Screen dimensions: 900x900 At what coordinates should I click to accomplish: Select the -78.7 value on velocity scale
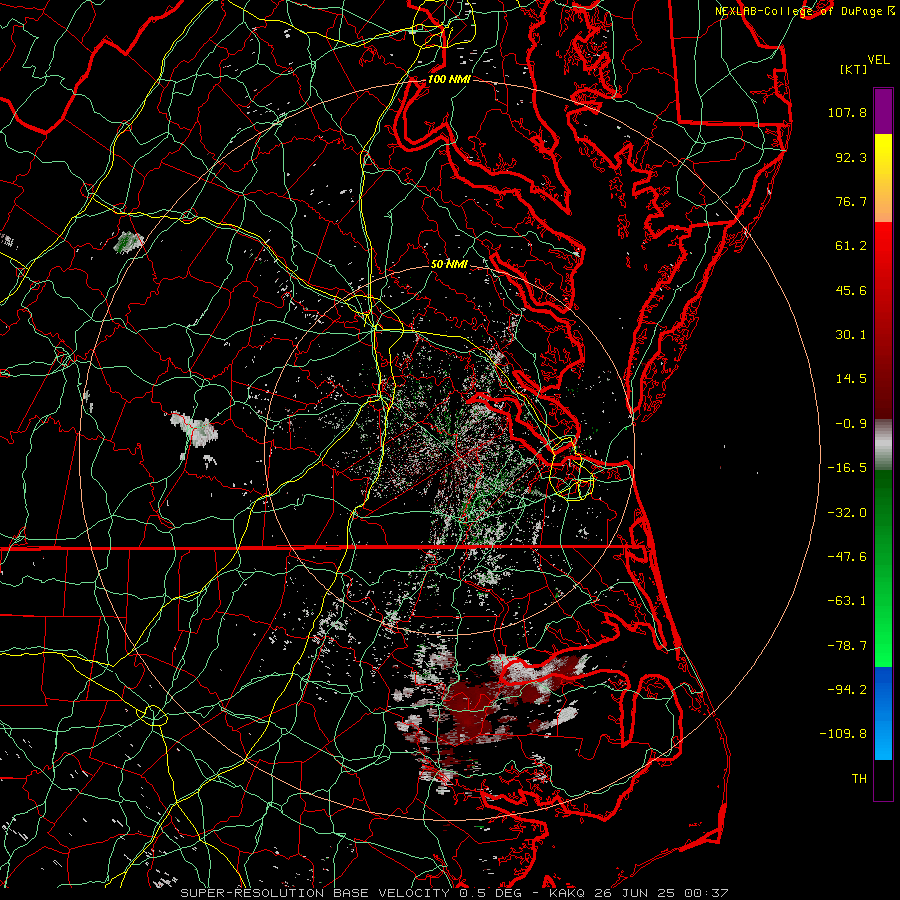(x=847, y=646)
